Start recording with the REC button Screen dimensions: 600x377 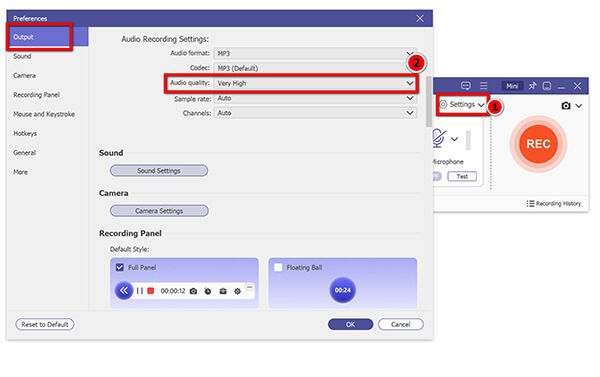(x=538, y=144)
